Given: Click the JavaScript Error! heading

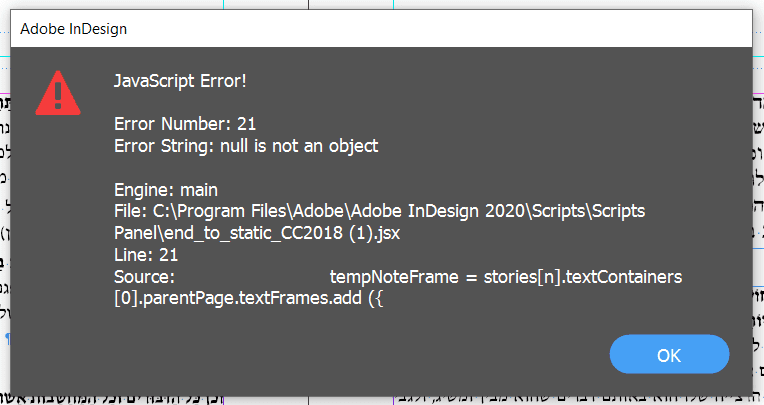Looking at the screenshot, I should (x=180, y=80).
